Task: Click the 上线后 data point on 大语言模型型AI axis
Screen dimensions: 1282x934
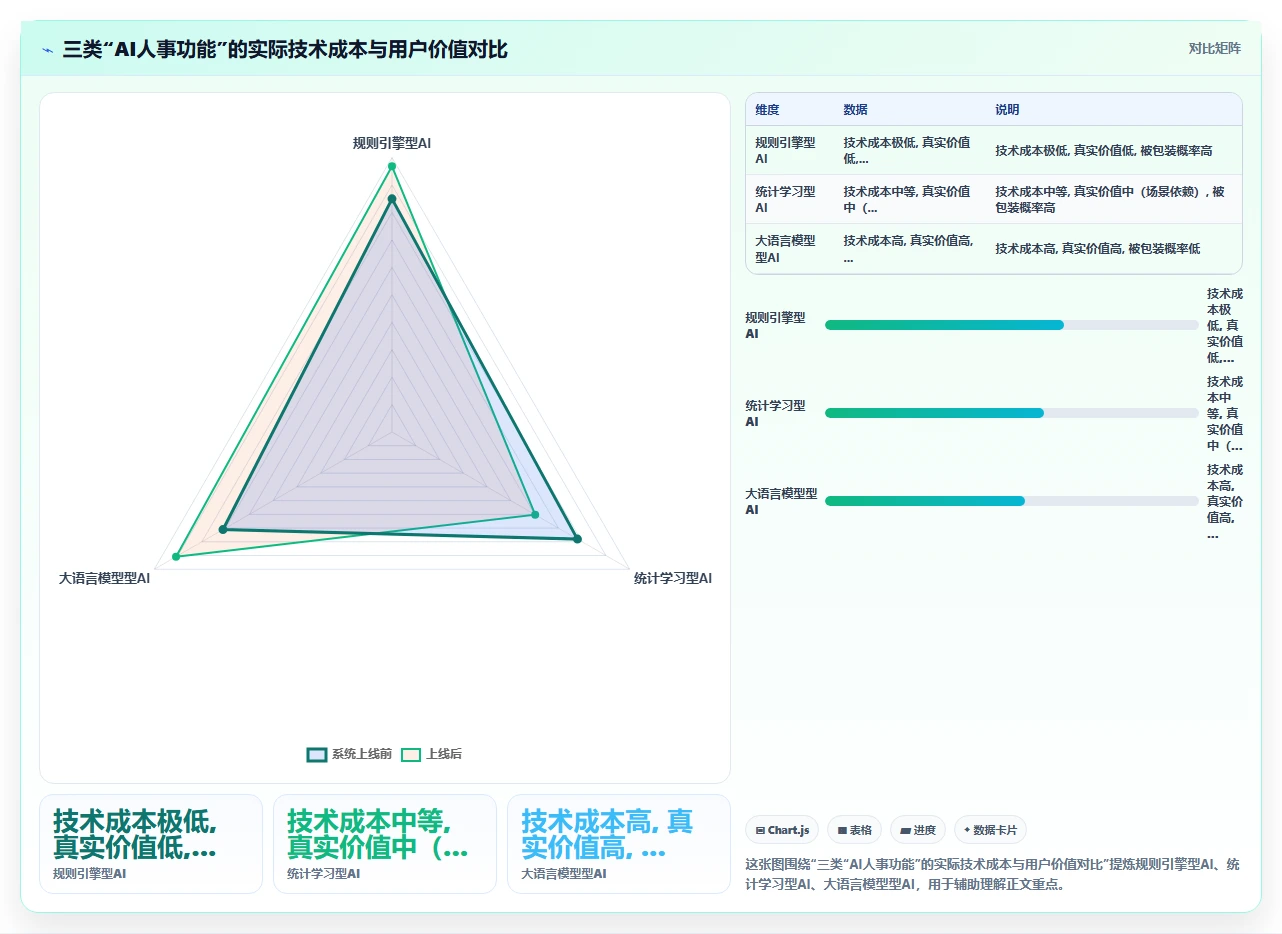Action: [176, 556]
